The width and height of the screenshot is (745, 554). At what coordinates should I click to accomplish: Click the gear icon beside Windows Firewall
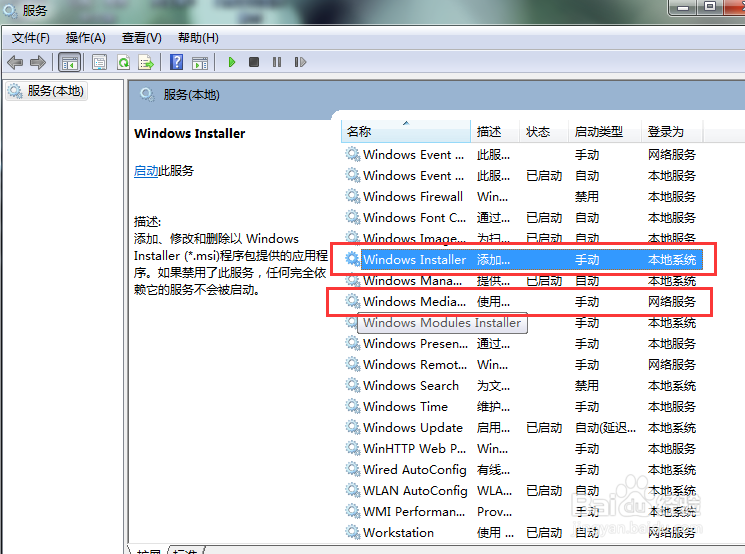click(x=353, y=196)
